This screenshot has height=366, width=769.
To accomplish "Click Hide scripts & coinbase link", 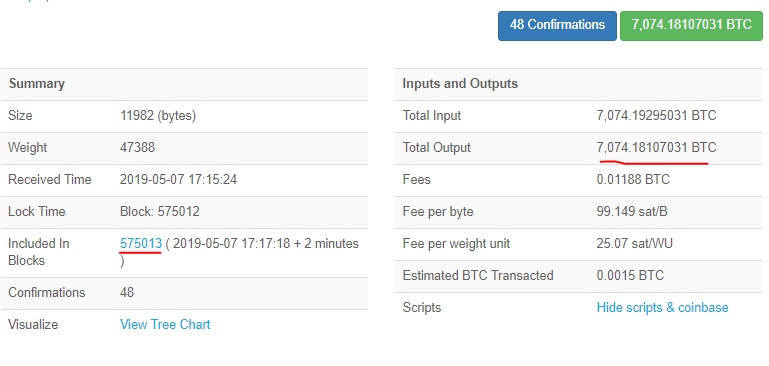I will point(662,308).
